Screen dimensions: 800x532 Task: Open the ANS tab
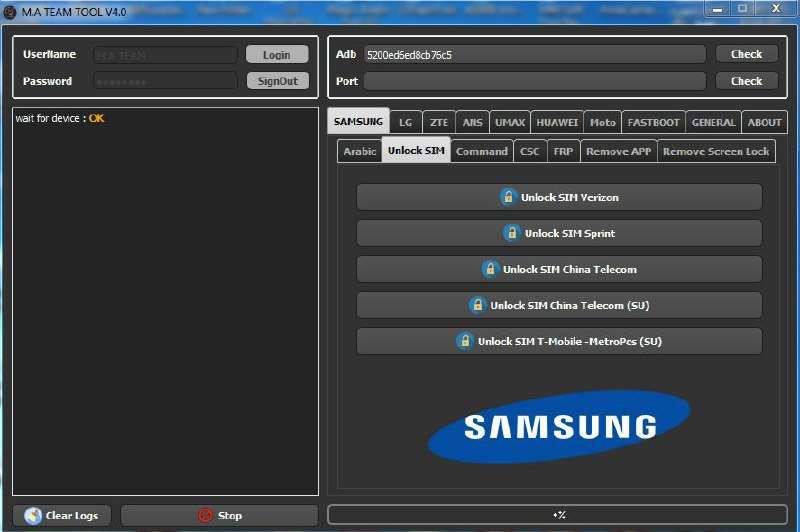pyautogui.click(x=472, y=122)
